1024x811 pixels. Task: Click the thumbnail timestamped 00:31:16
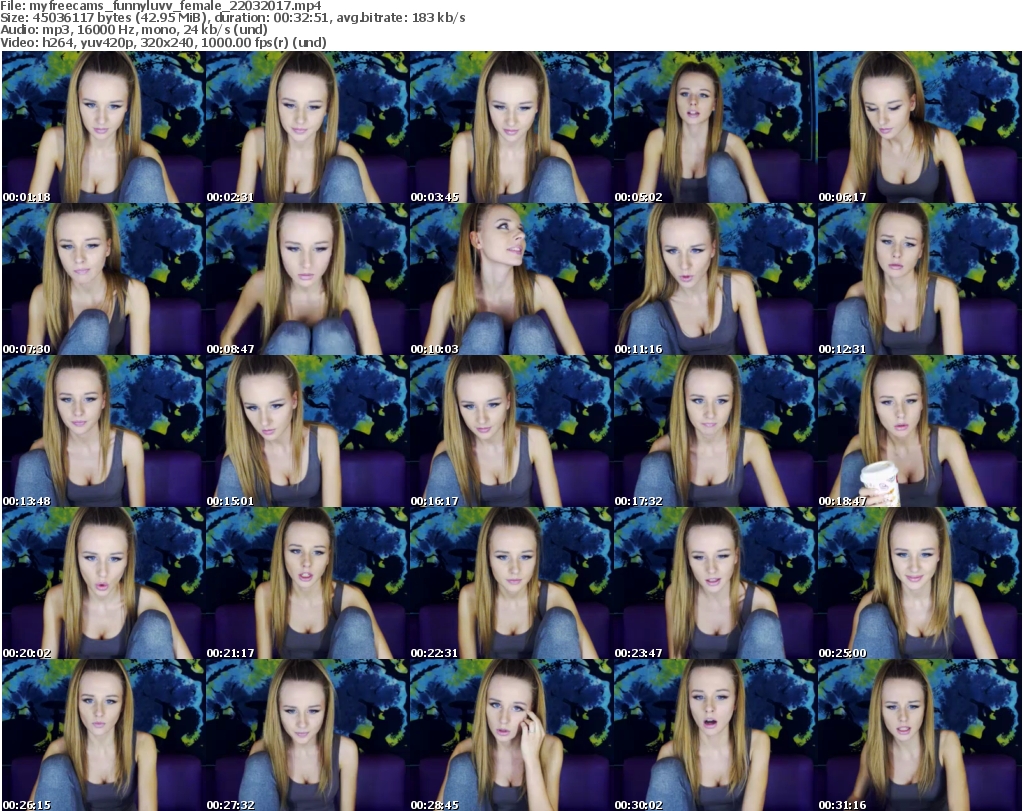pos(919,735)
